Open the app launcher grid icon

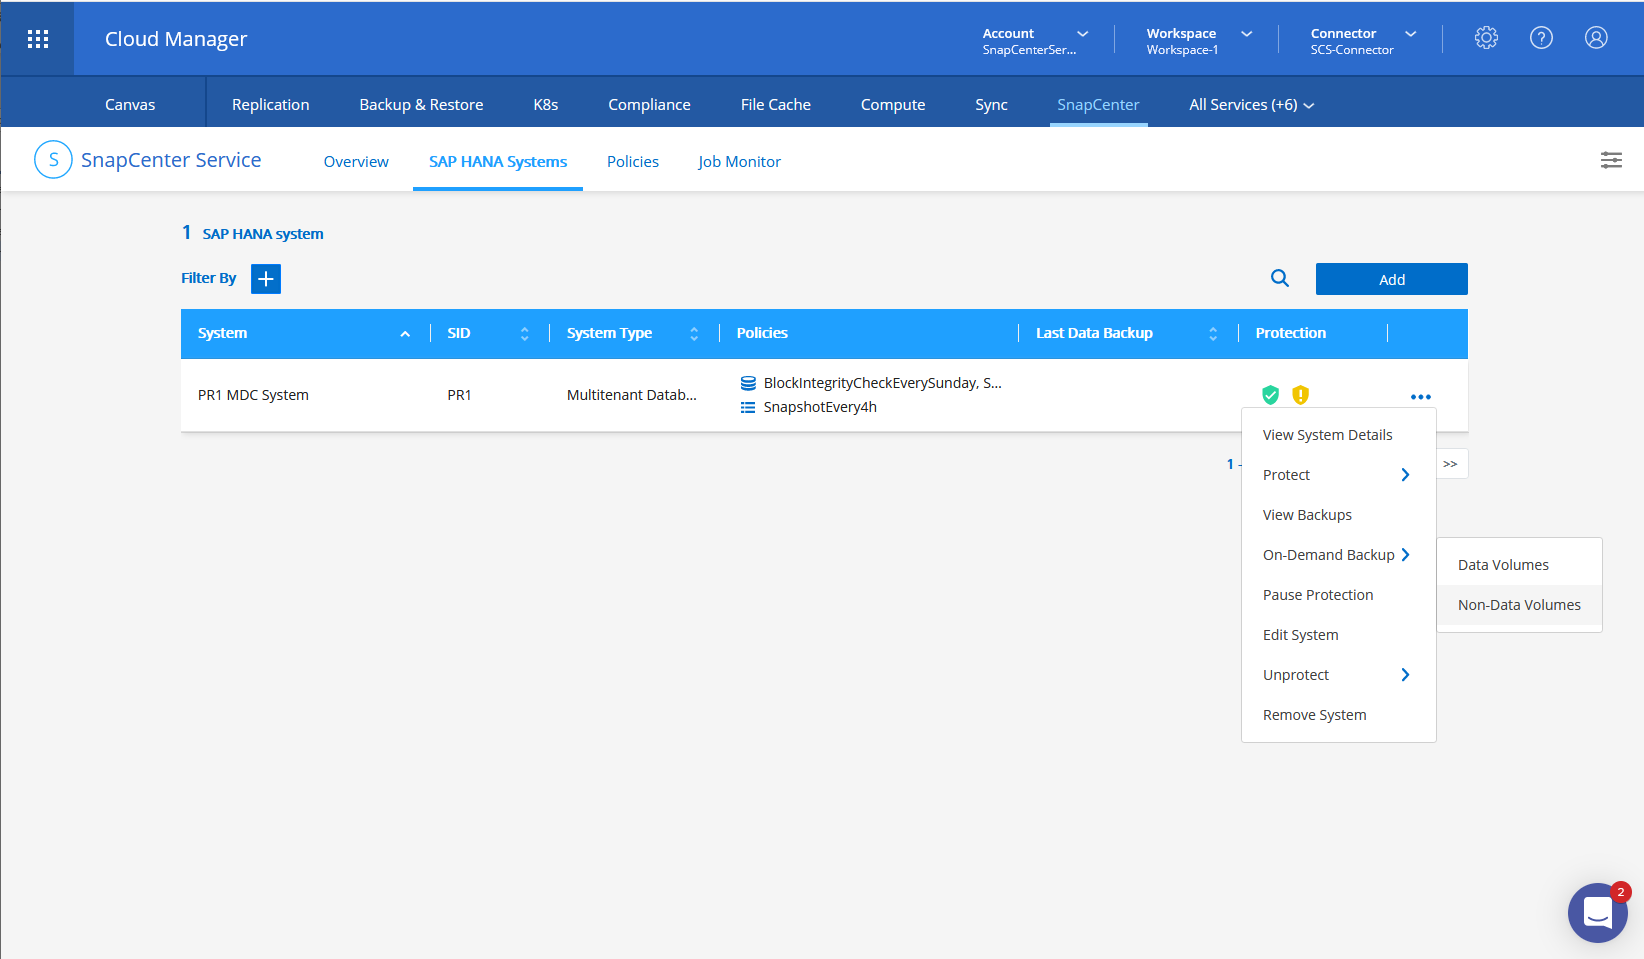click(38, 39)
